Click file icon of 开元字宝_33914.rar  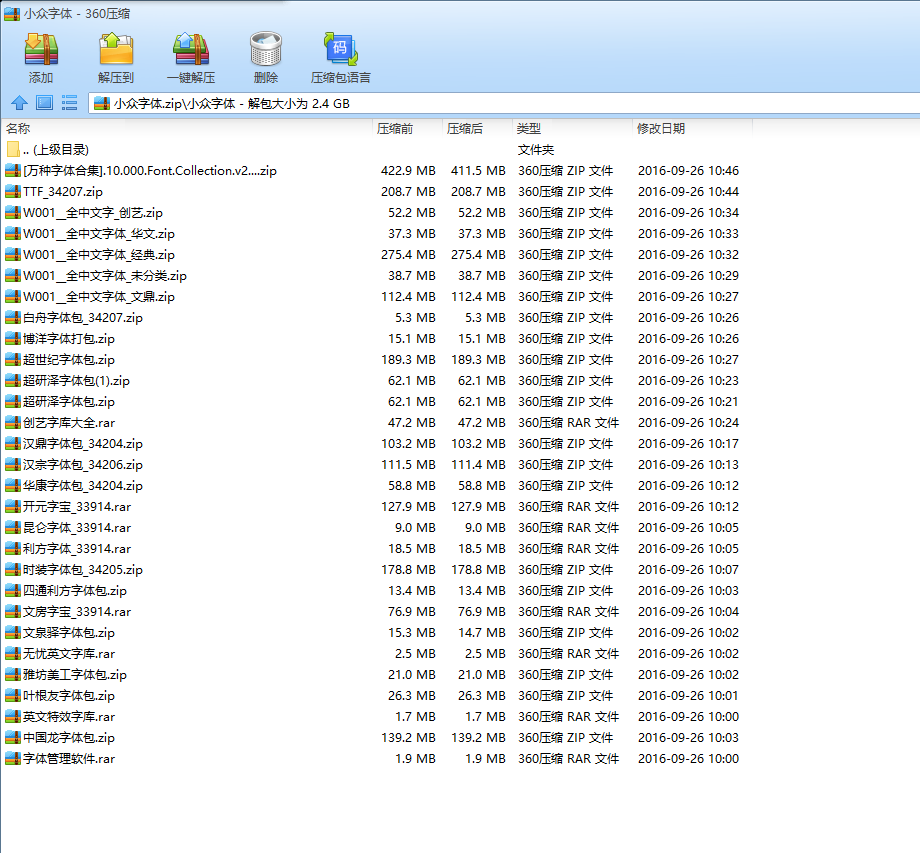click(x=13, y=507)
